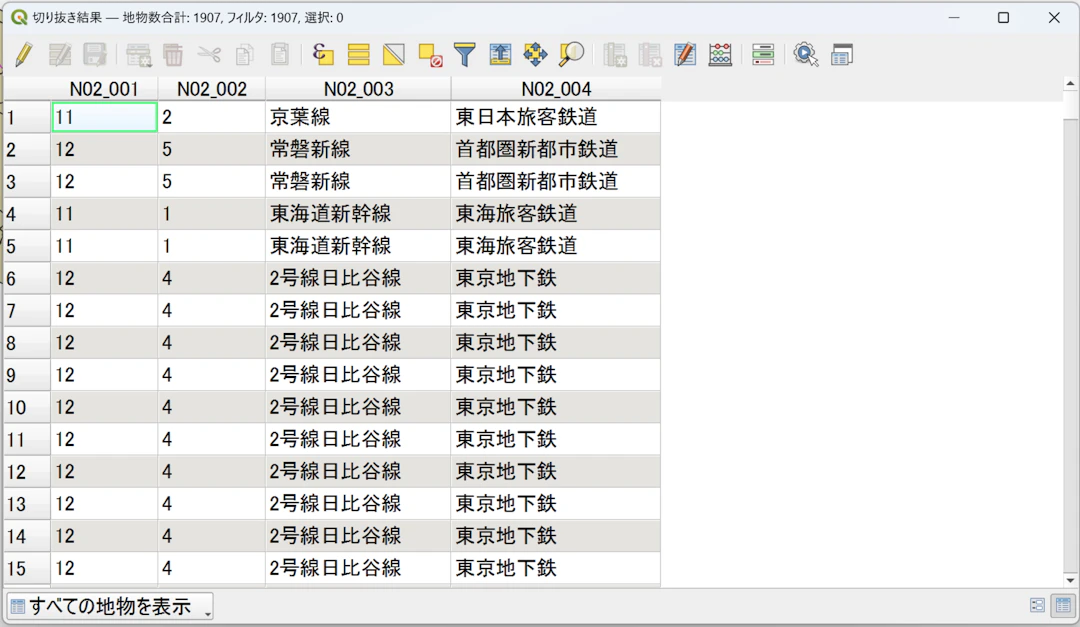Open the すべての地物を表示 filter dropdown
Screen dimensions: 1080x627
[x=110, y=606]
